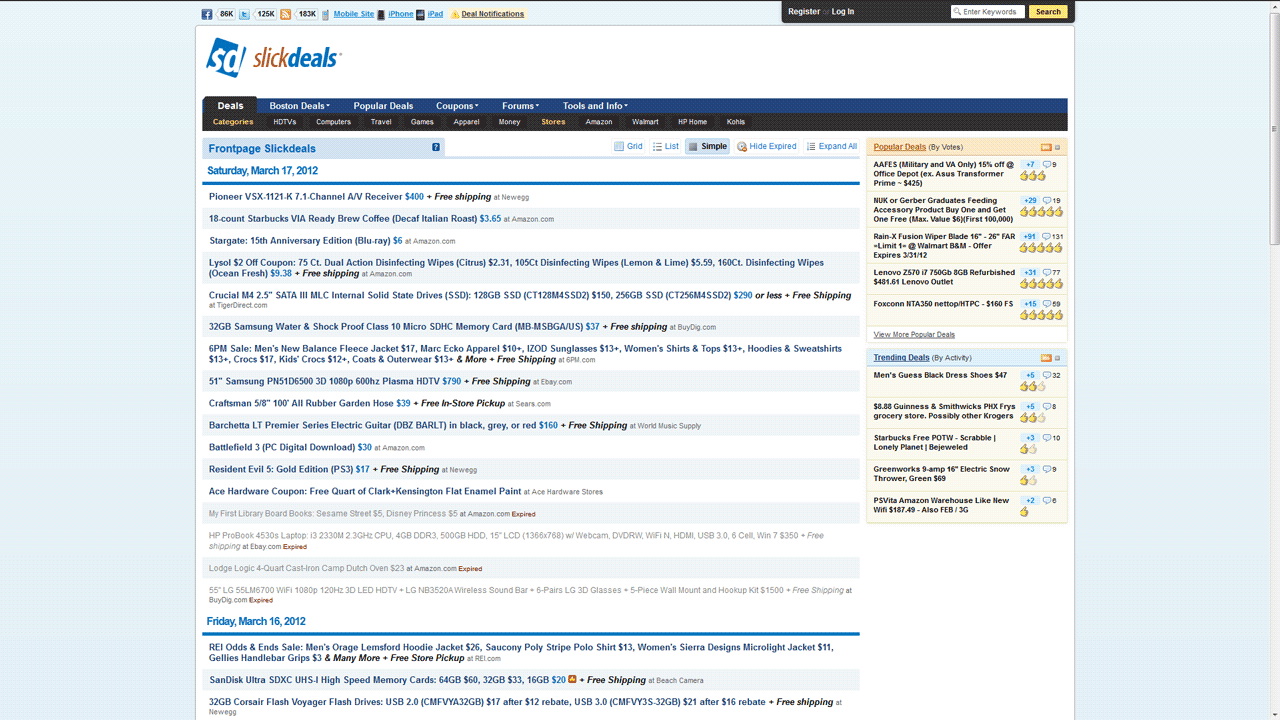This screenshot has height=720, width=1280.
Task: Click the Register link
Action: coord(804,12)
